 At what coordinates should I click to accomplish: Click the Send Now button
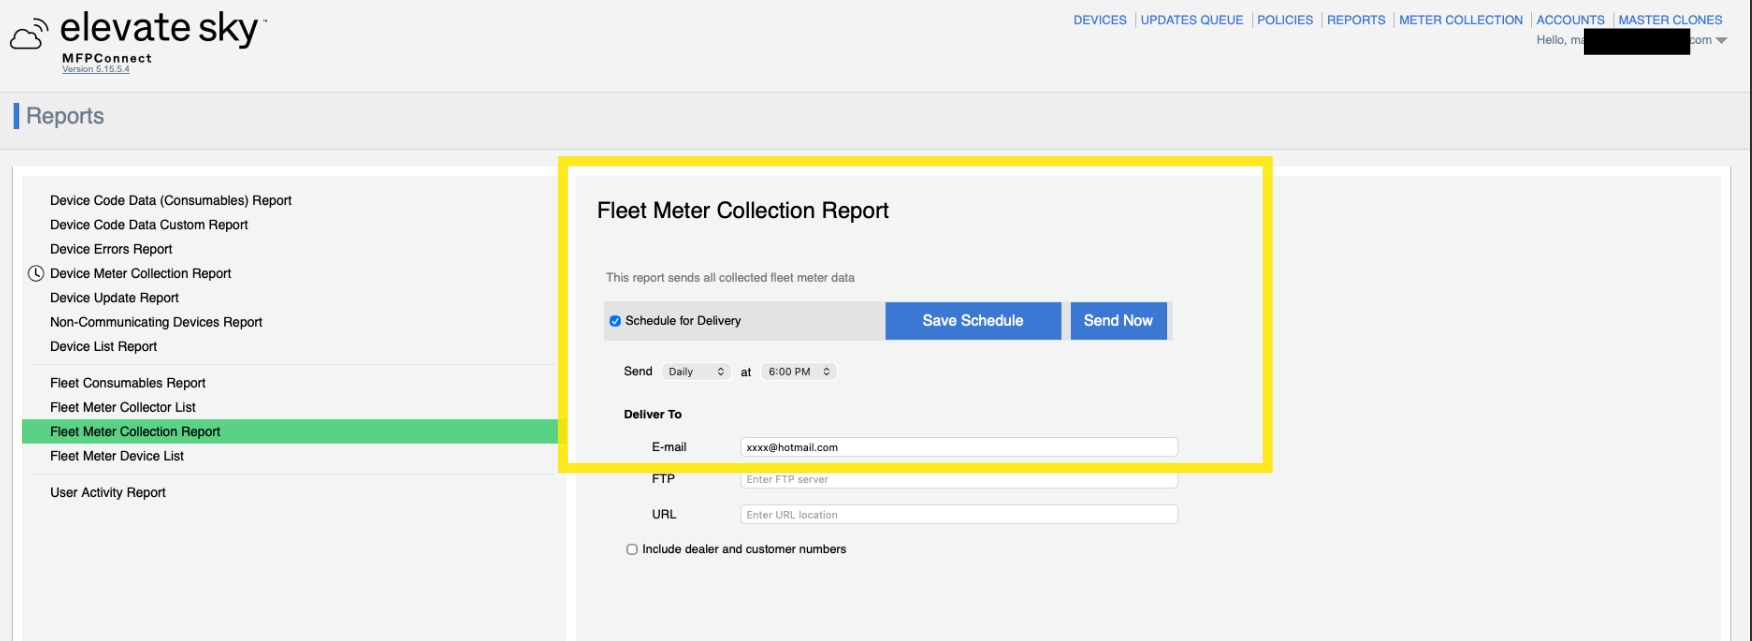pos(1118,321)
